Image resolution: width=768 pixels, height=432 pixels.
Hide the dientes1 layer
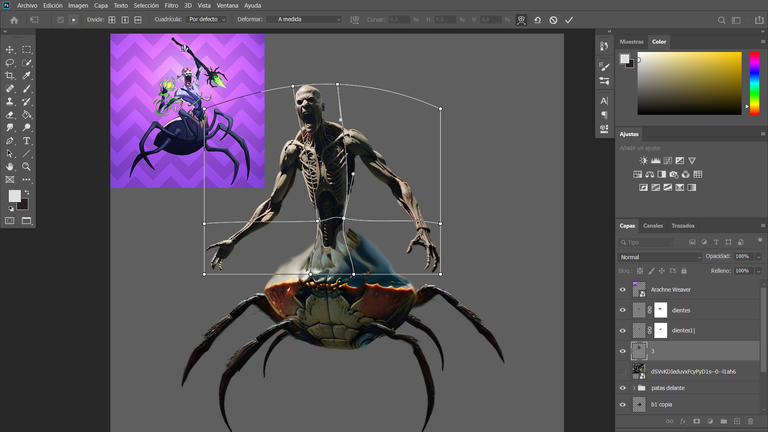click(623, 331)
